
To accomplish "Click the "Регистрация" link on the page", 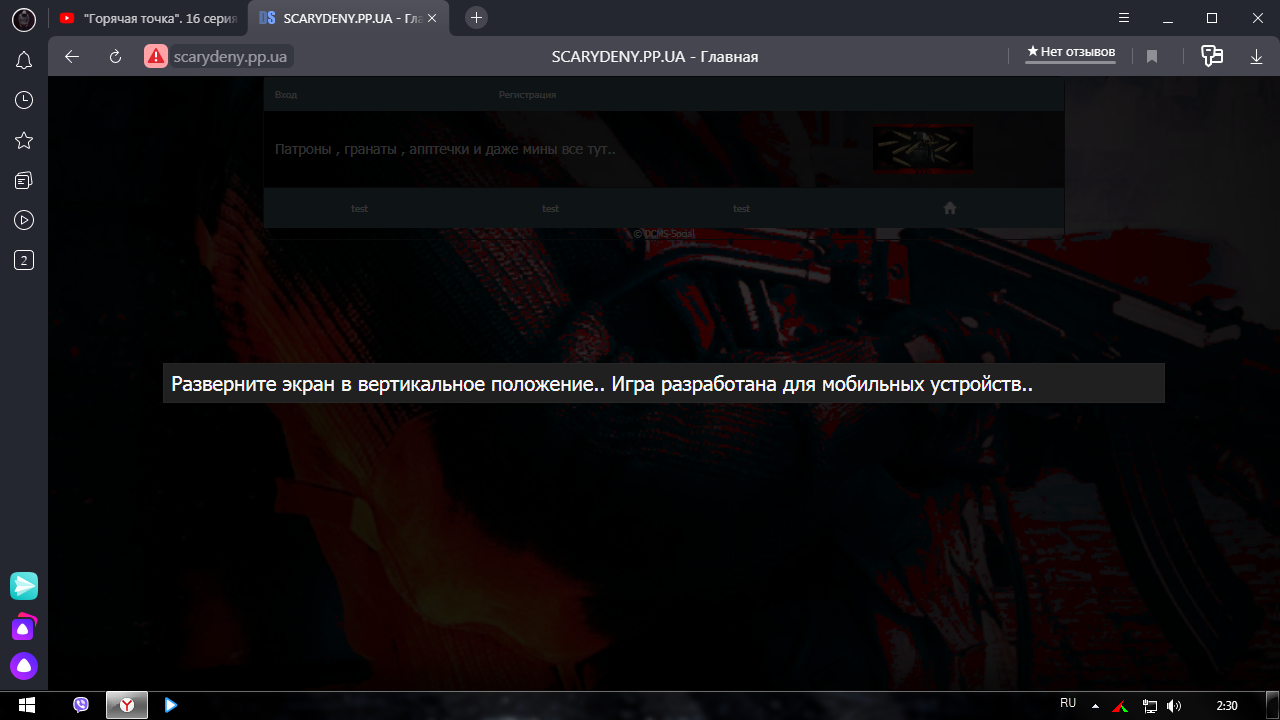I will pyautogui.click(x=527, y=95).
